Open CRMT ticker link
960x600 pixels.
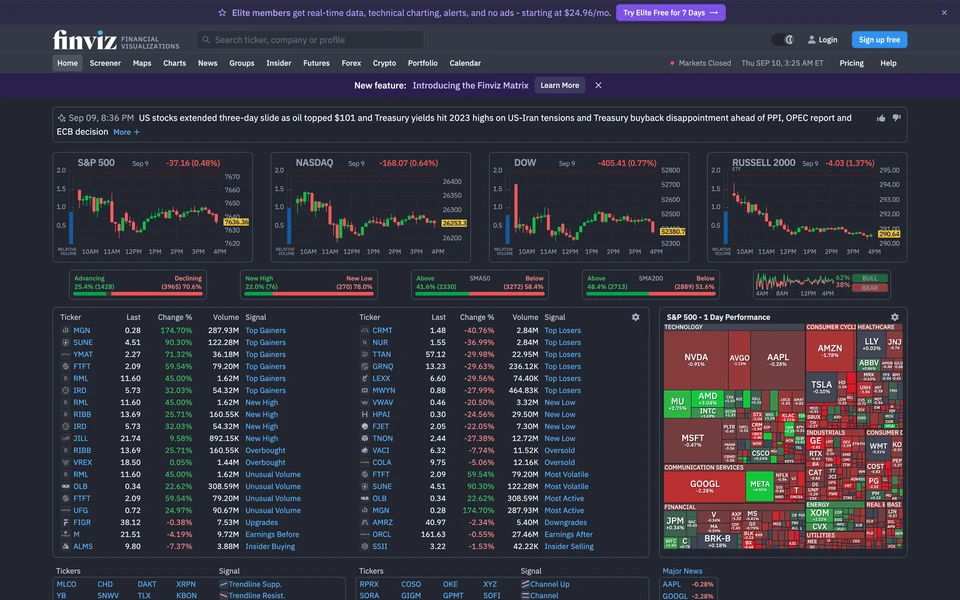coord(382,331)
